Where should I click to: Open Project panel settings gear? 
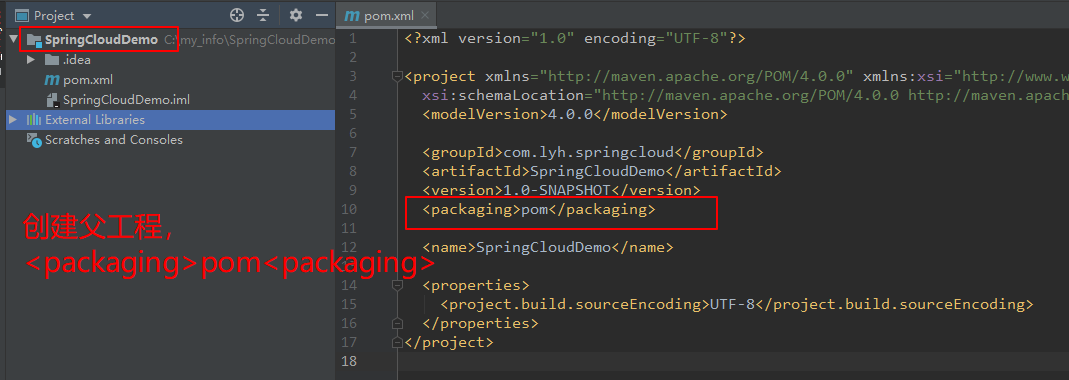[x=295, y=15]
